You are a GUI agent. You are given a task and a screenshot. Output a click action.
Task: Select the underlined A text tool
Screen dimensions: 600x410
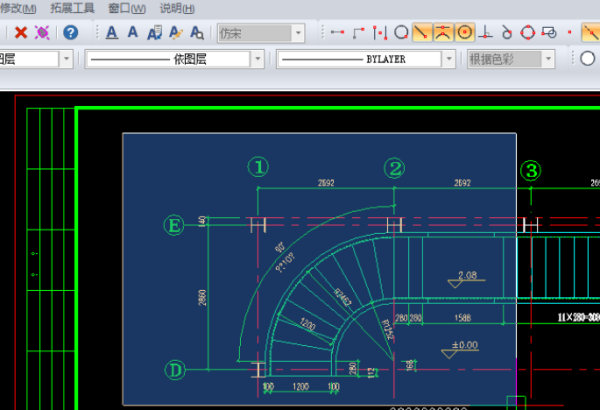[111, 33]
